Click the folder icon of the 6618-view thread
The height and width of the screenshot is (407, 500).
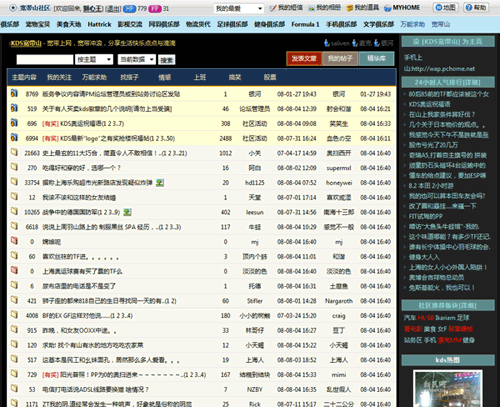[x=14, y=226]
